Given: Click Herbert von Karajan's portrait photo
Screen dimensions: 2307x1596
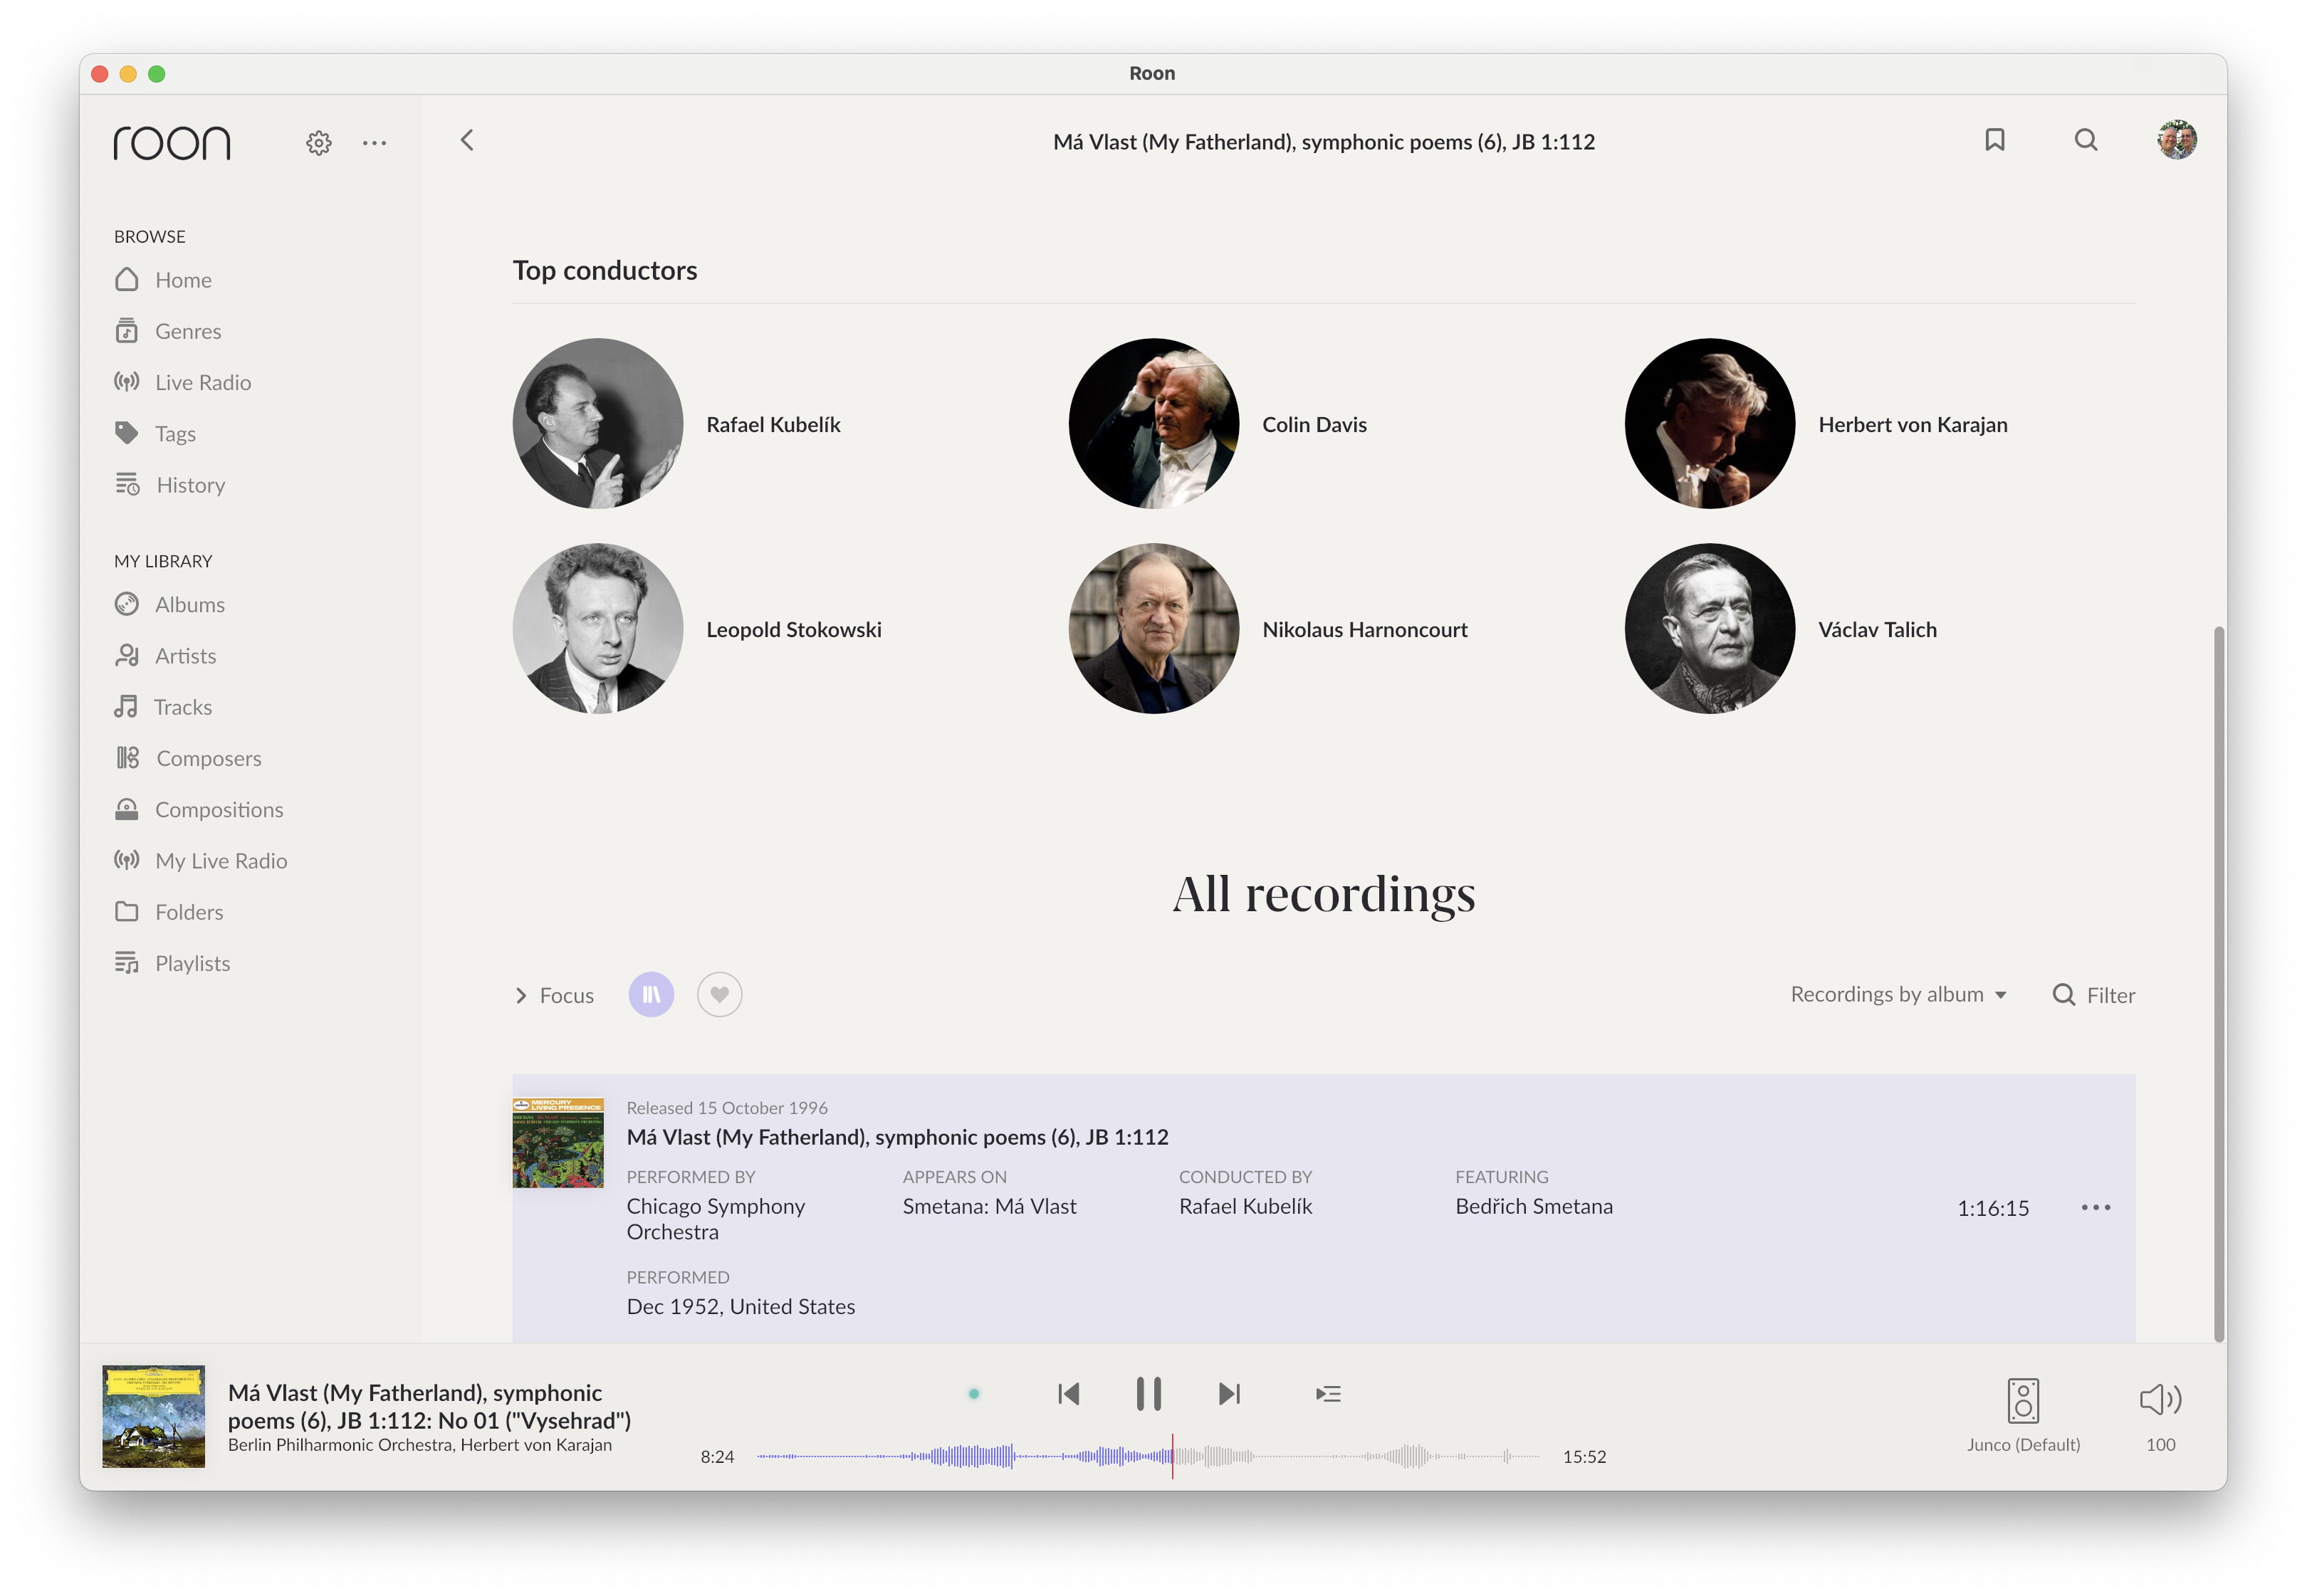Looking at the screenshot, I should click(x=1710, y=423).
